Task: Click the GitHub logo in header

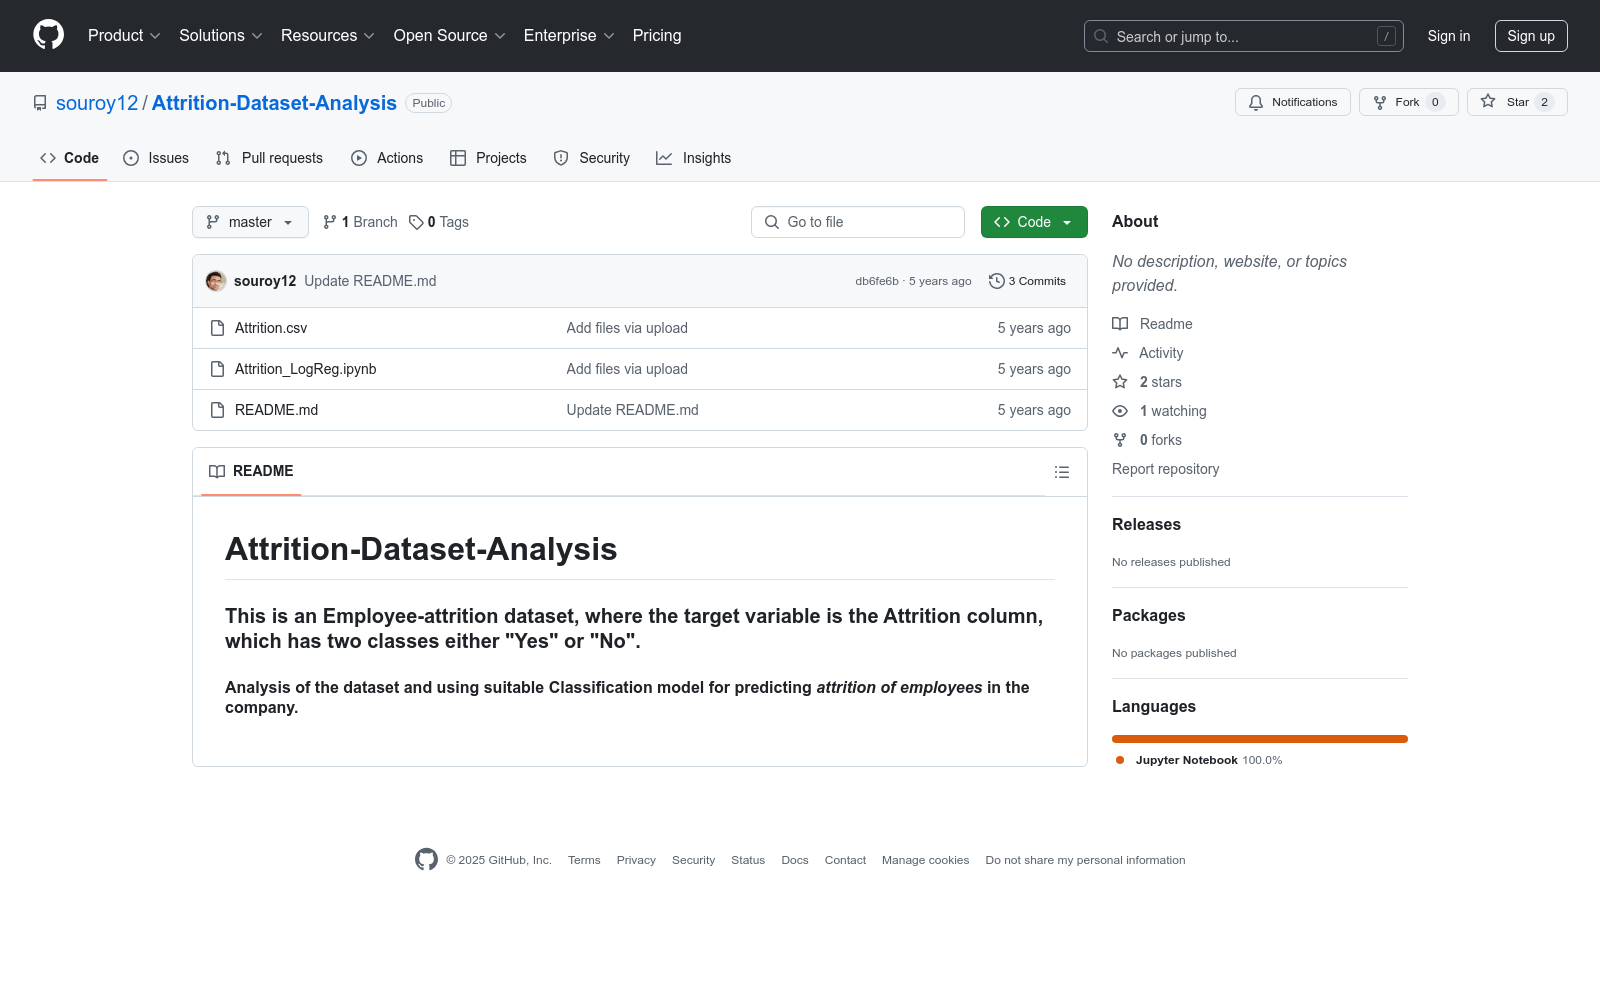Action: [48, 35]
